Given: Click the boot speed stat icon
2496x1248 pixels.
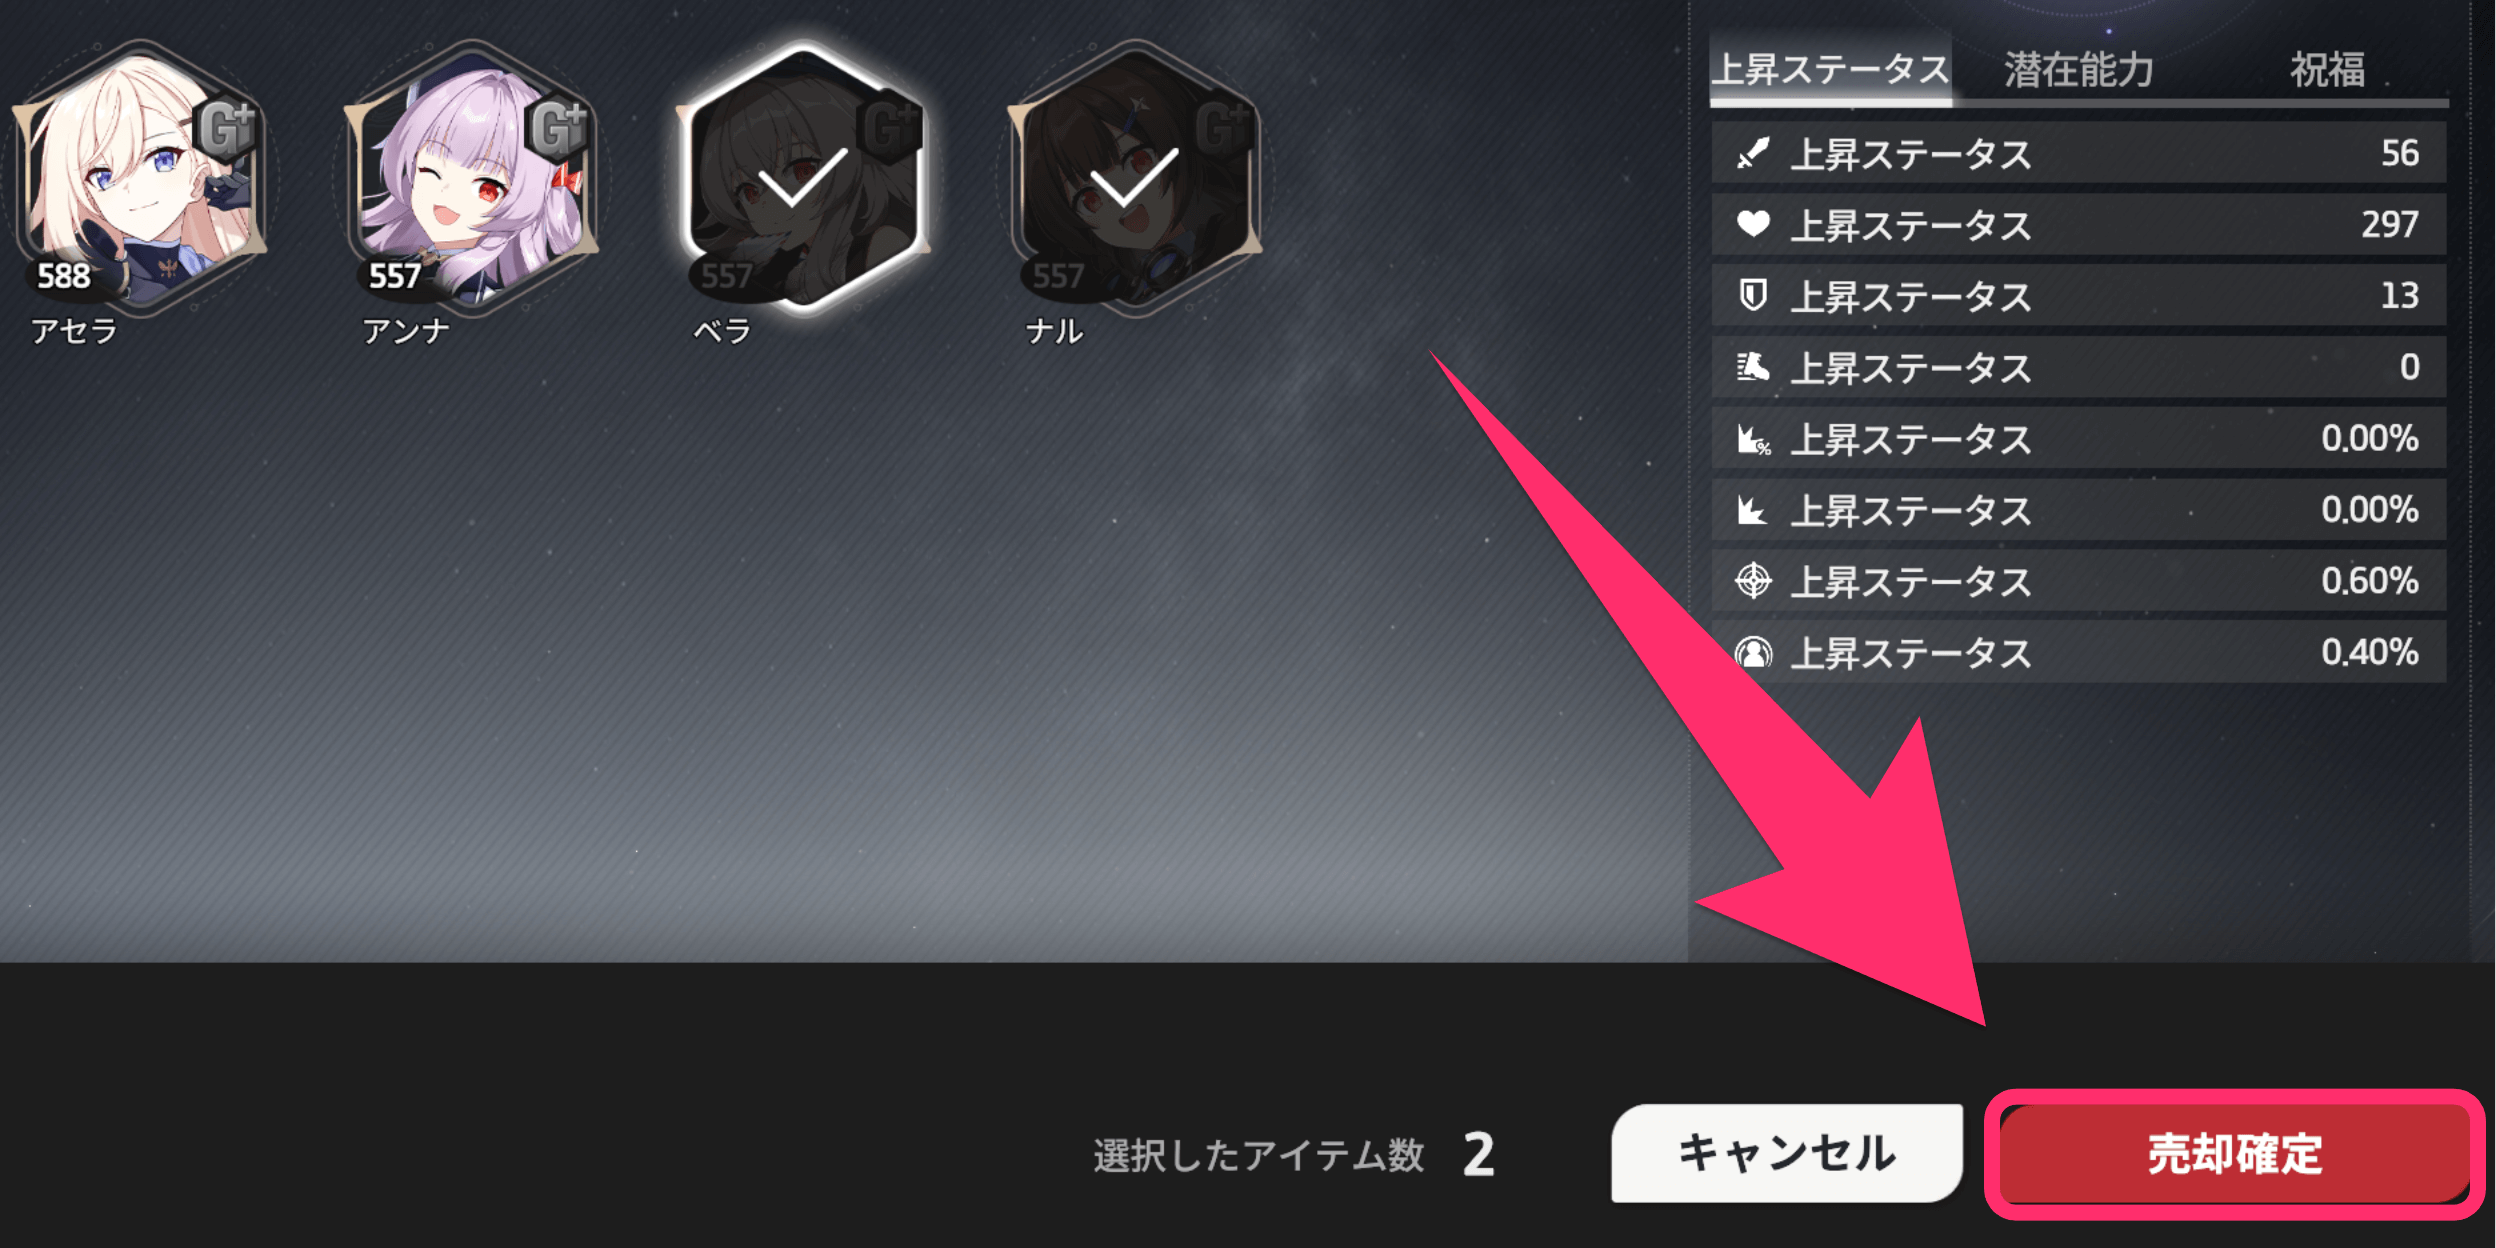Looking at the screenshot, I should [1752, 367].
